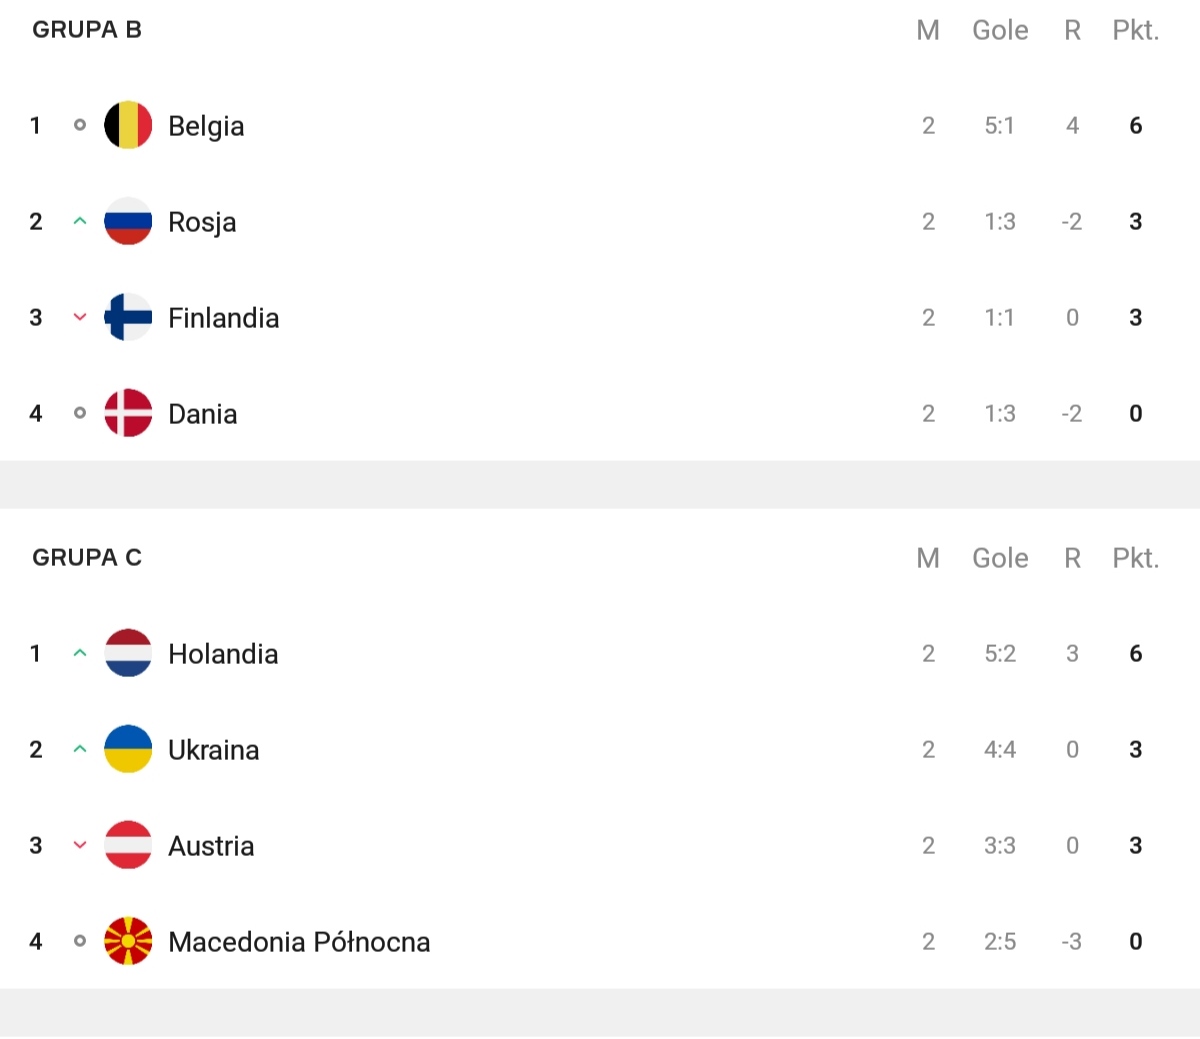Click the Russia flag icon
This screenshot has width=1200, height=1039.
128,221
